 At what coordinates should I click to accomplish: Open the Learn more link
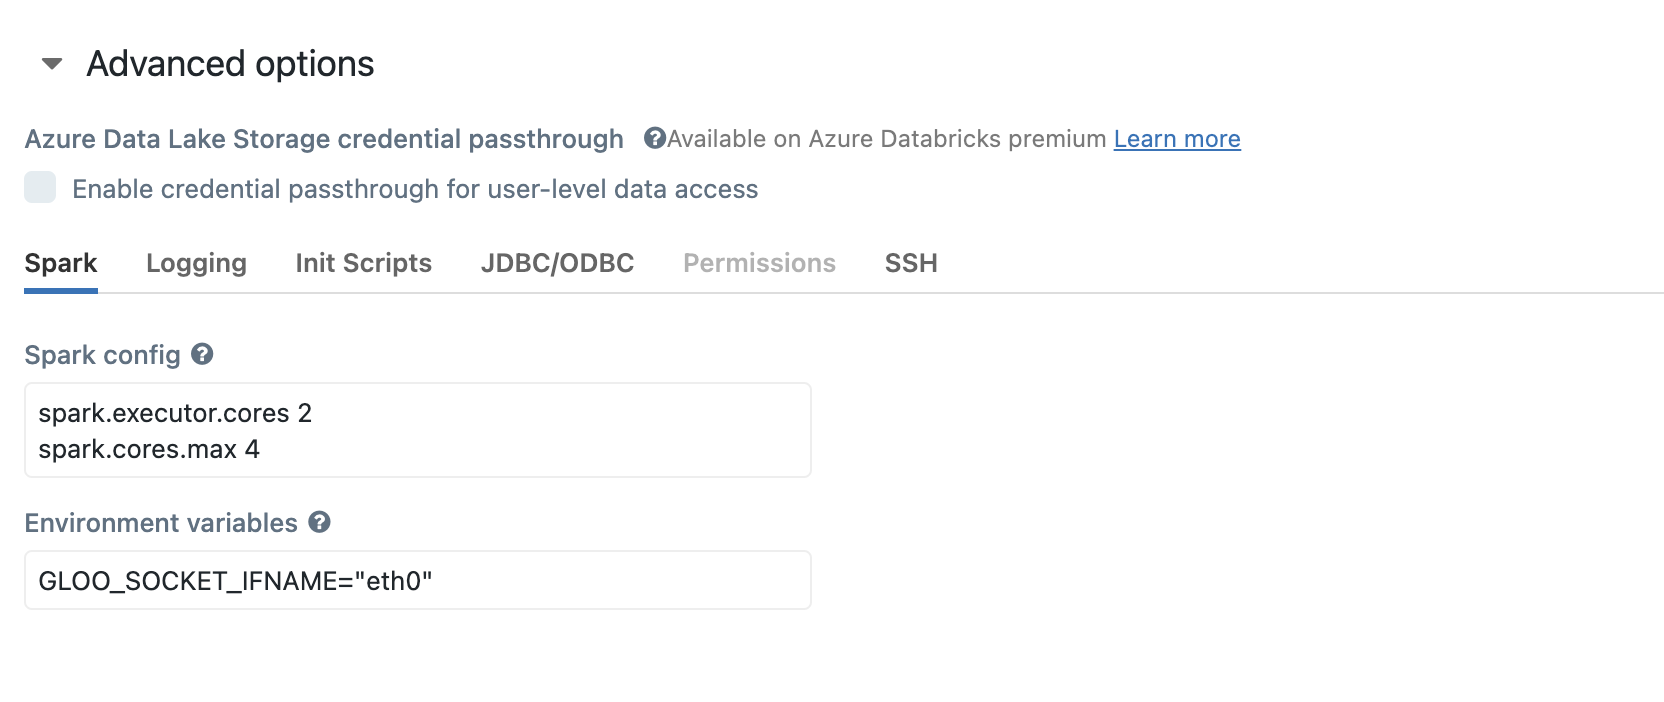pyautogui.click(x=1176, y=139)
